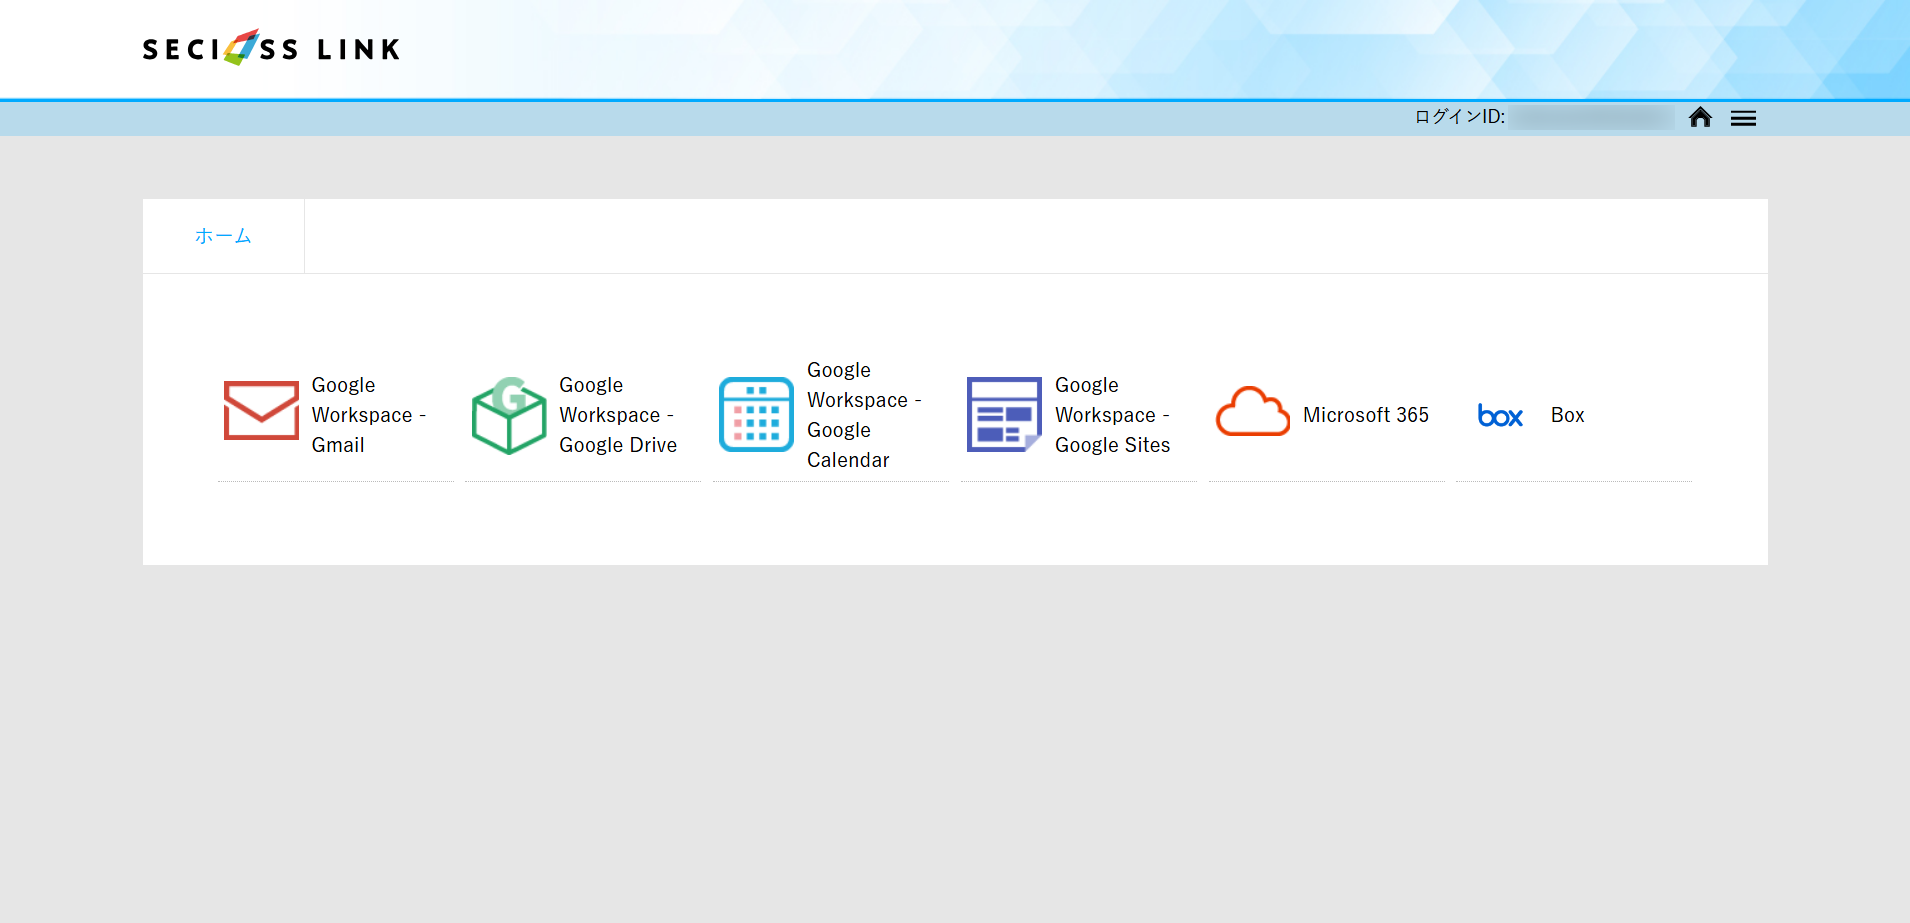Open the hamburger menu icon

point(1744,118)
